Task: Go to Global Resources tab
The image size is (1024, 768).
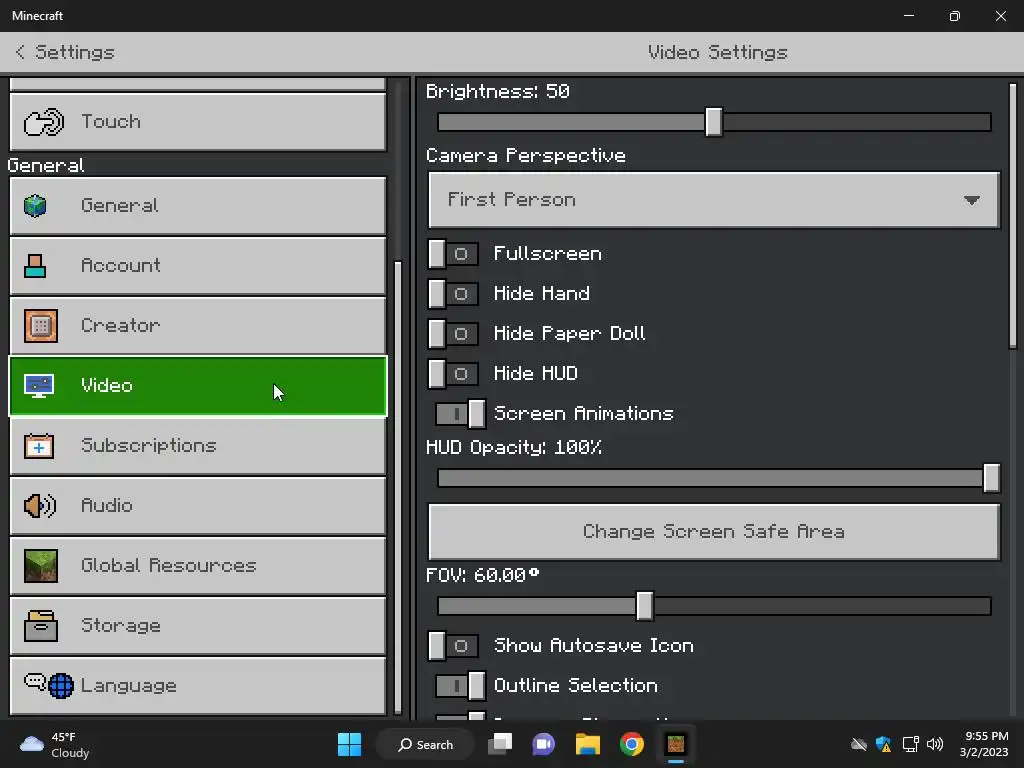Action: [198, 566]
